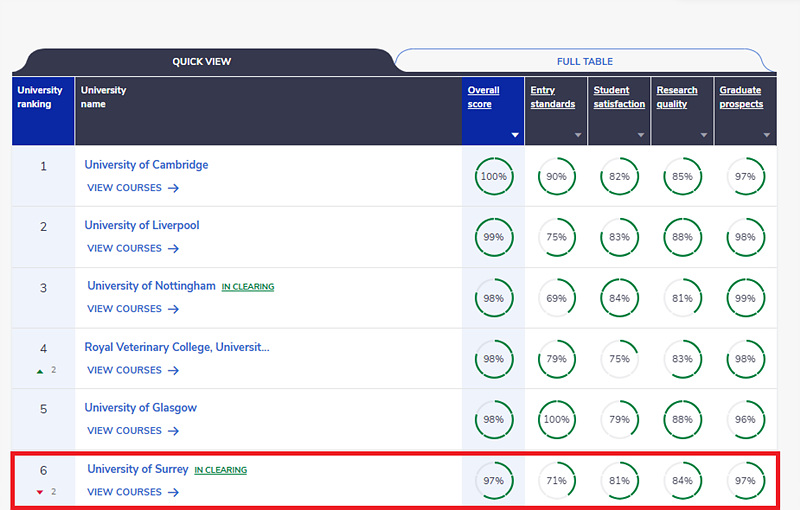Sort by Overall score using its dropdown arrow

click(515, 135)
